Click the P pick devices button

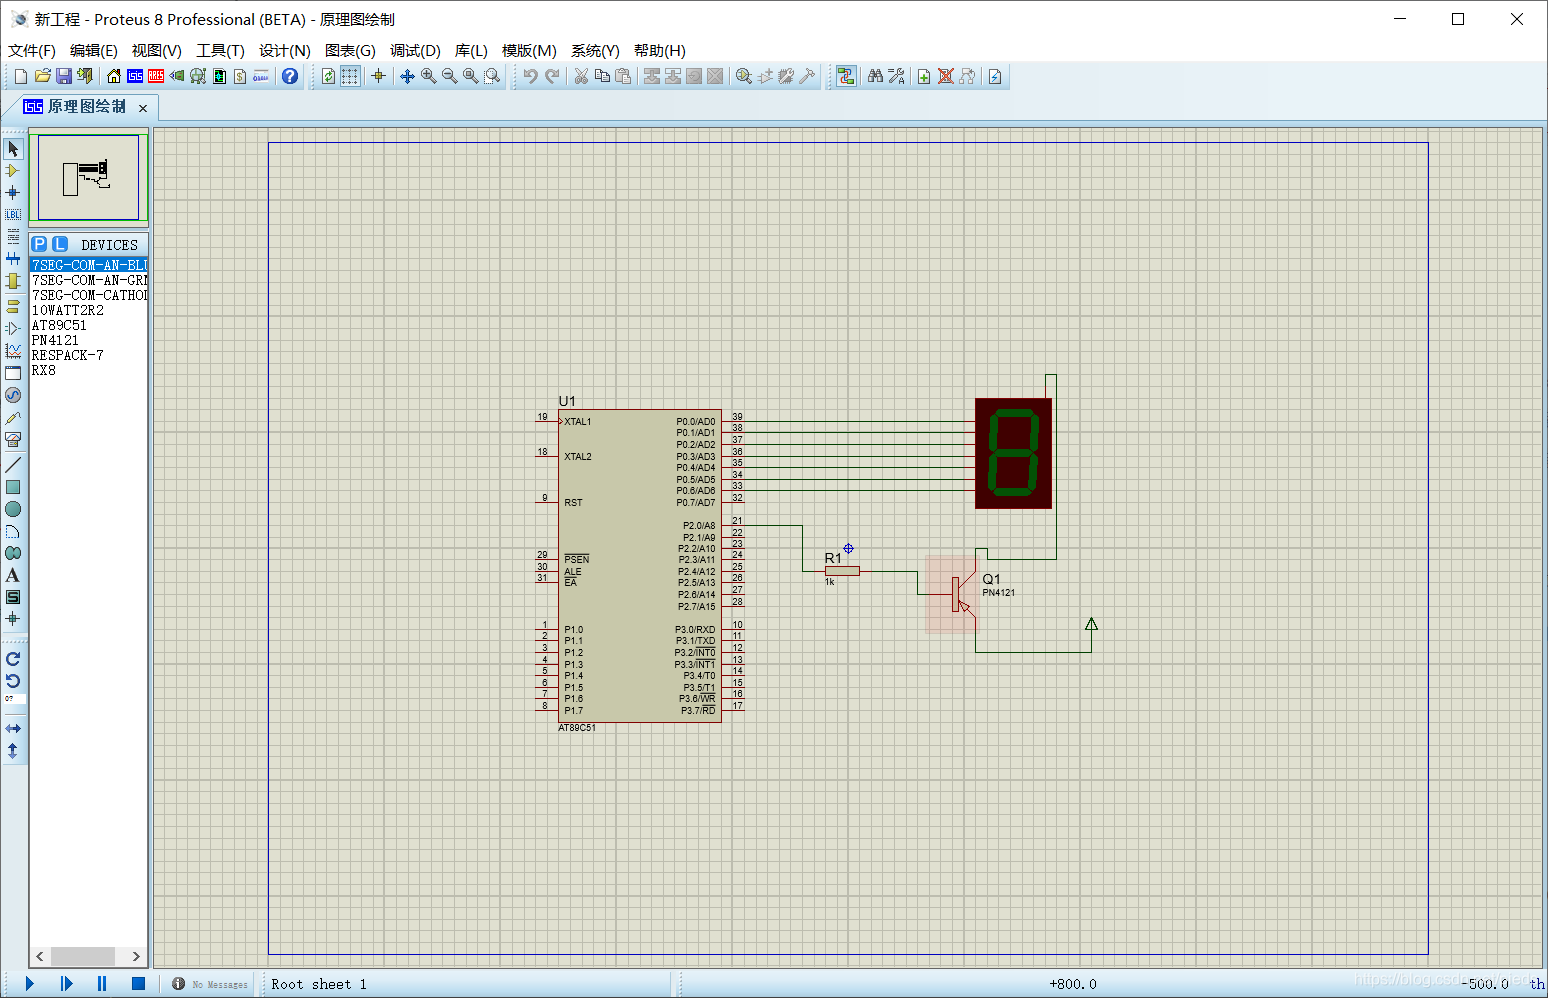click(x=39, y=244)
